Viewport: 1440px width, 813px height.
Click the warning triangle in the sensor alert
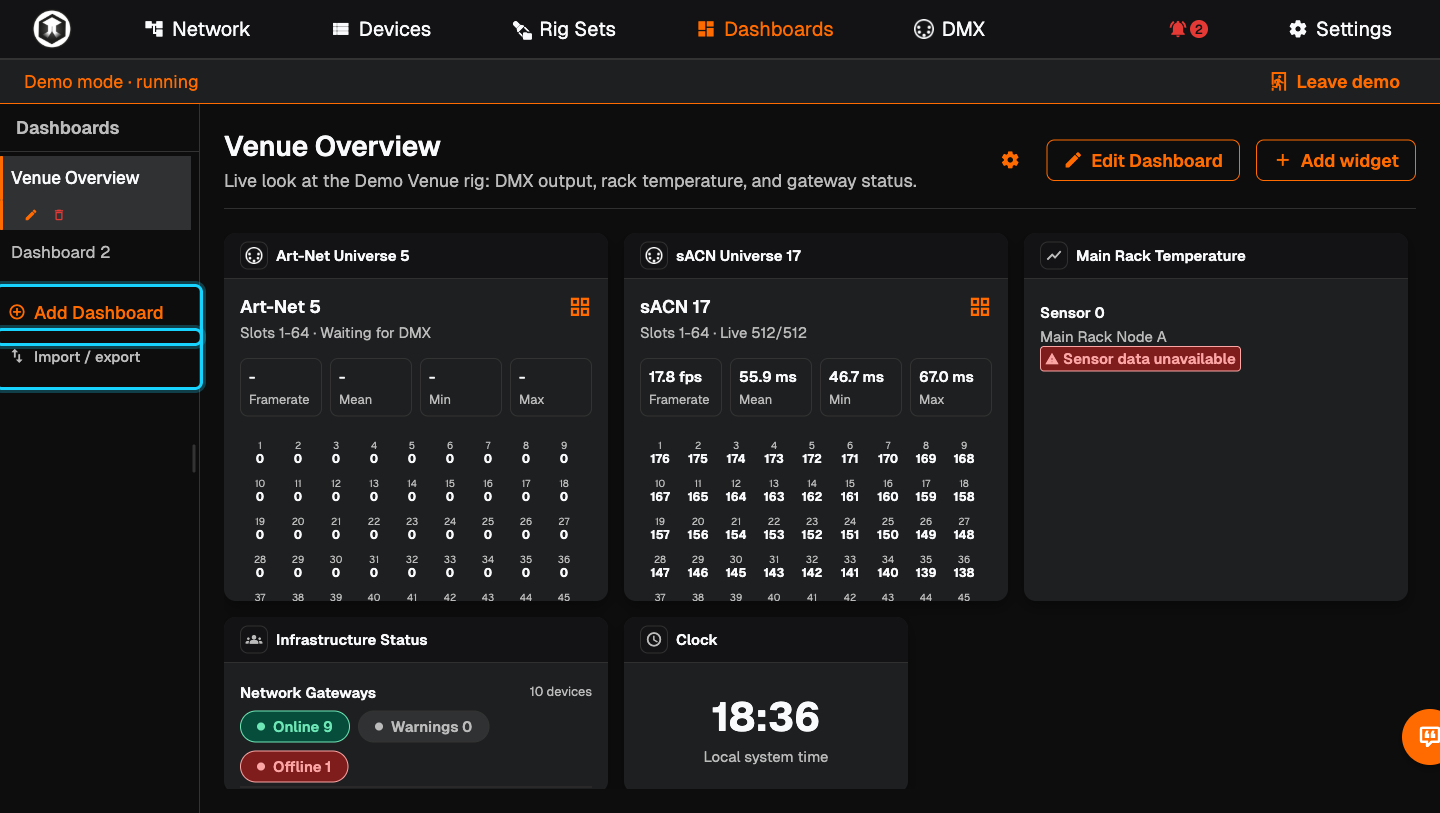click(1052, 359)
